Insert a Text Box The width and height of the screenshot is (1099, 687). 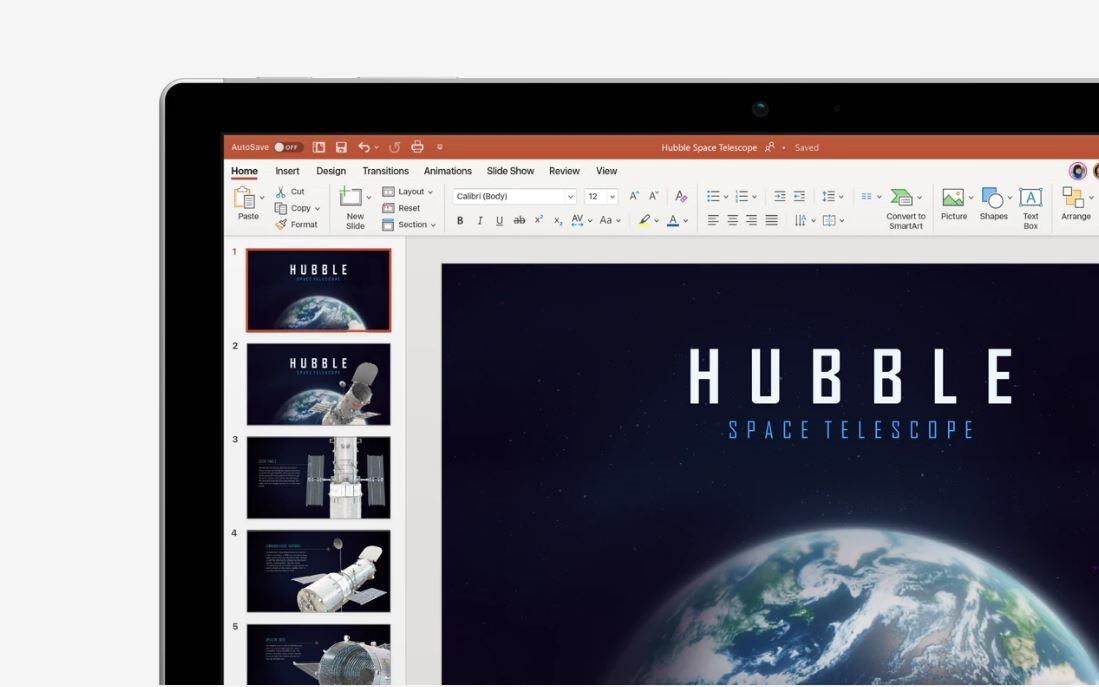(x=1030, y=205)
